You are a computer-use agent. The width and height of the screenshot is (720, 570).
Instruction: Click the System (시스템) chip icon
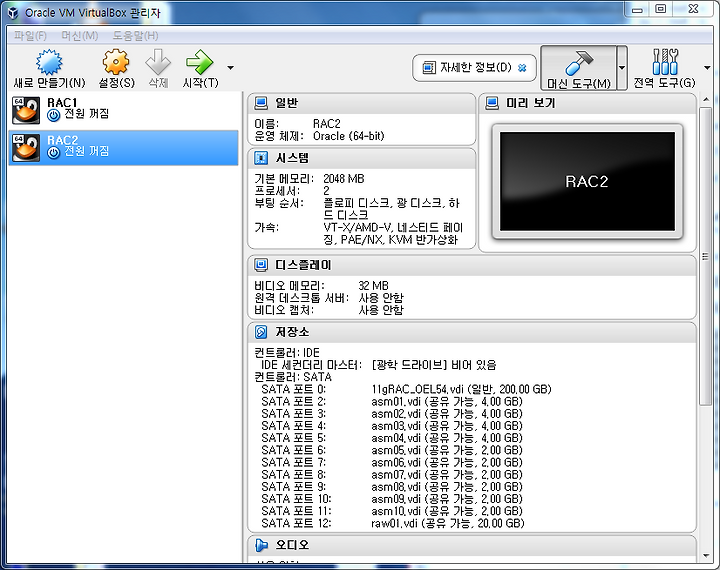261,158
